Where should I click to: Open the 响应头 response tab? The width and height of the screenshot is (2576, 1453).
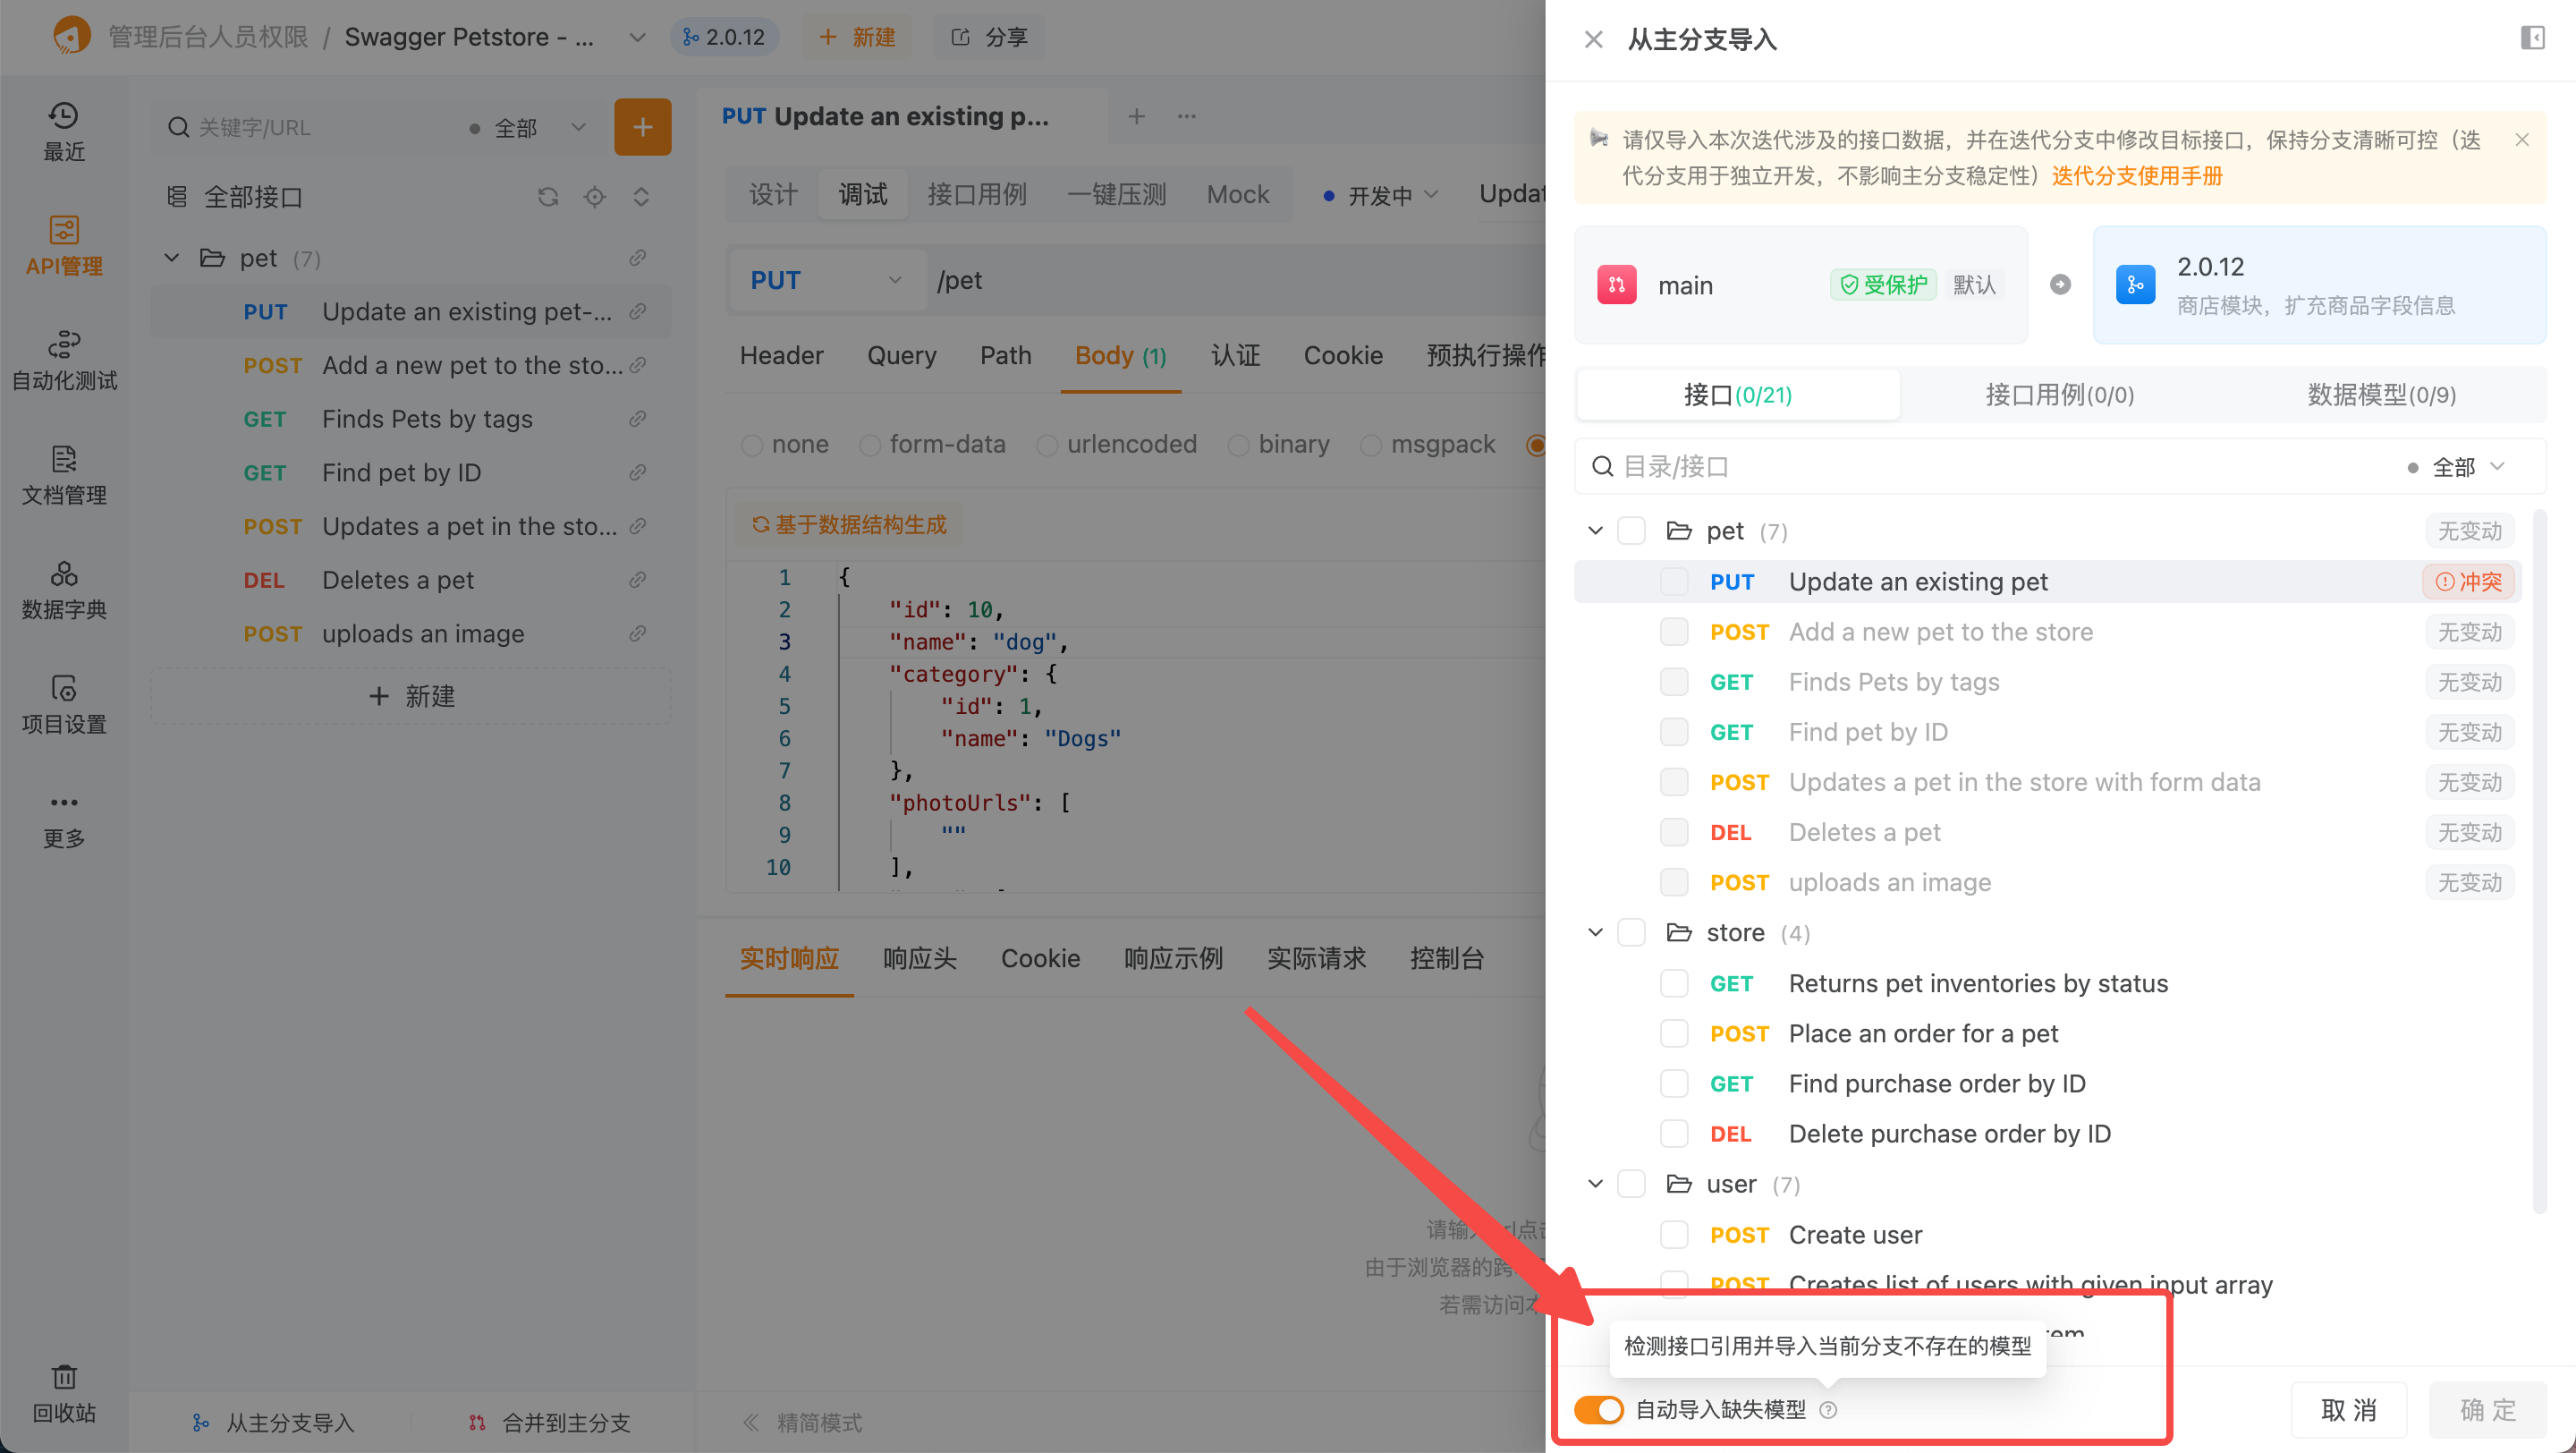[x=919, y=959]
